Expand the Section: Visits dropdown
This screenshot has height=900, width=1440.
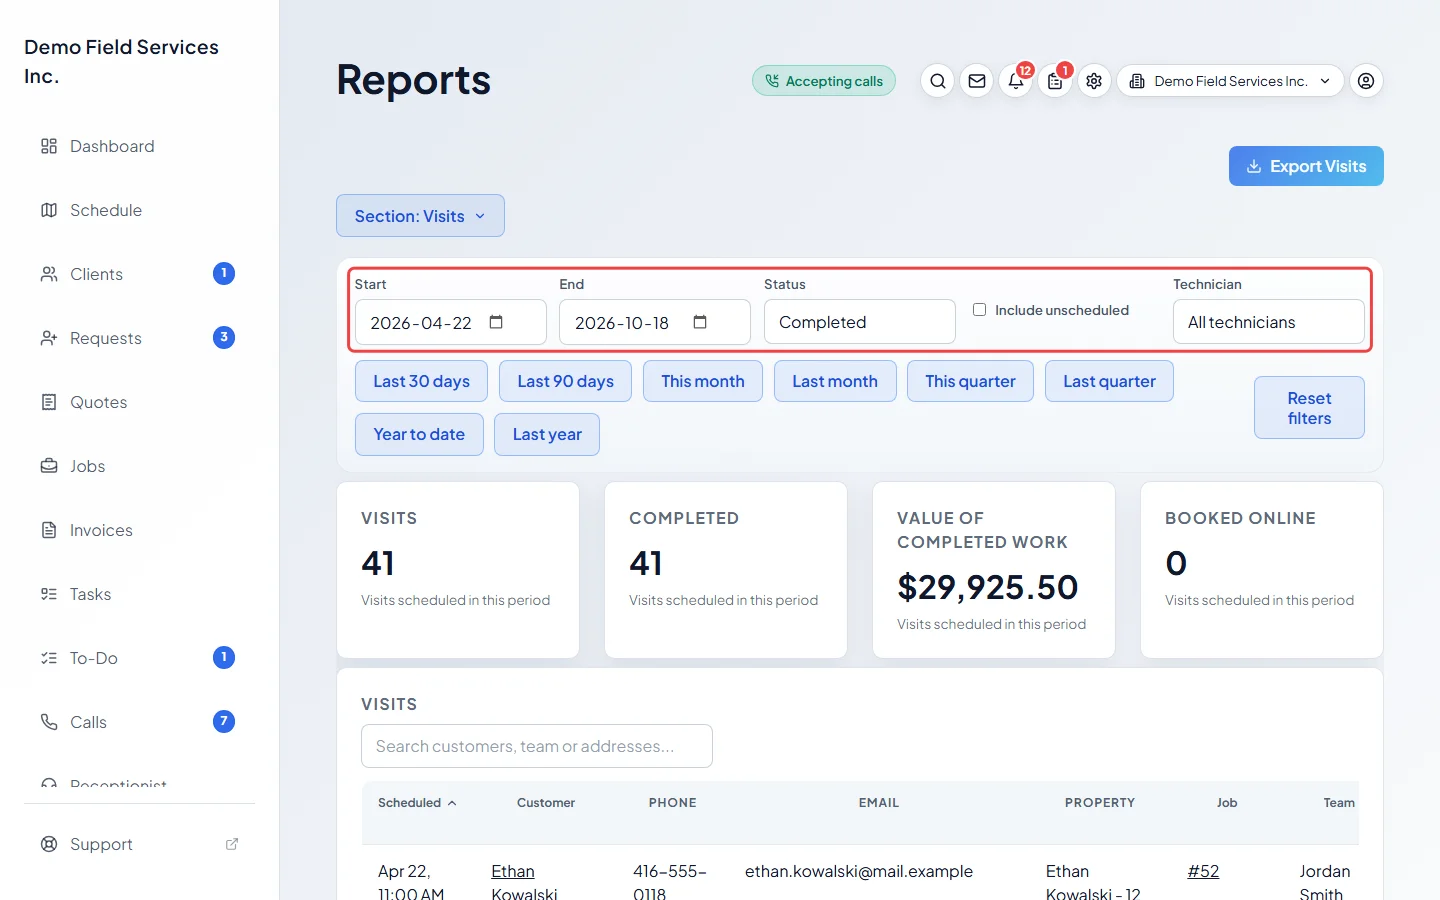tap(420, 216)
